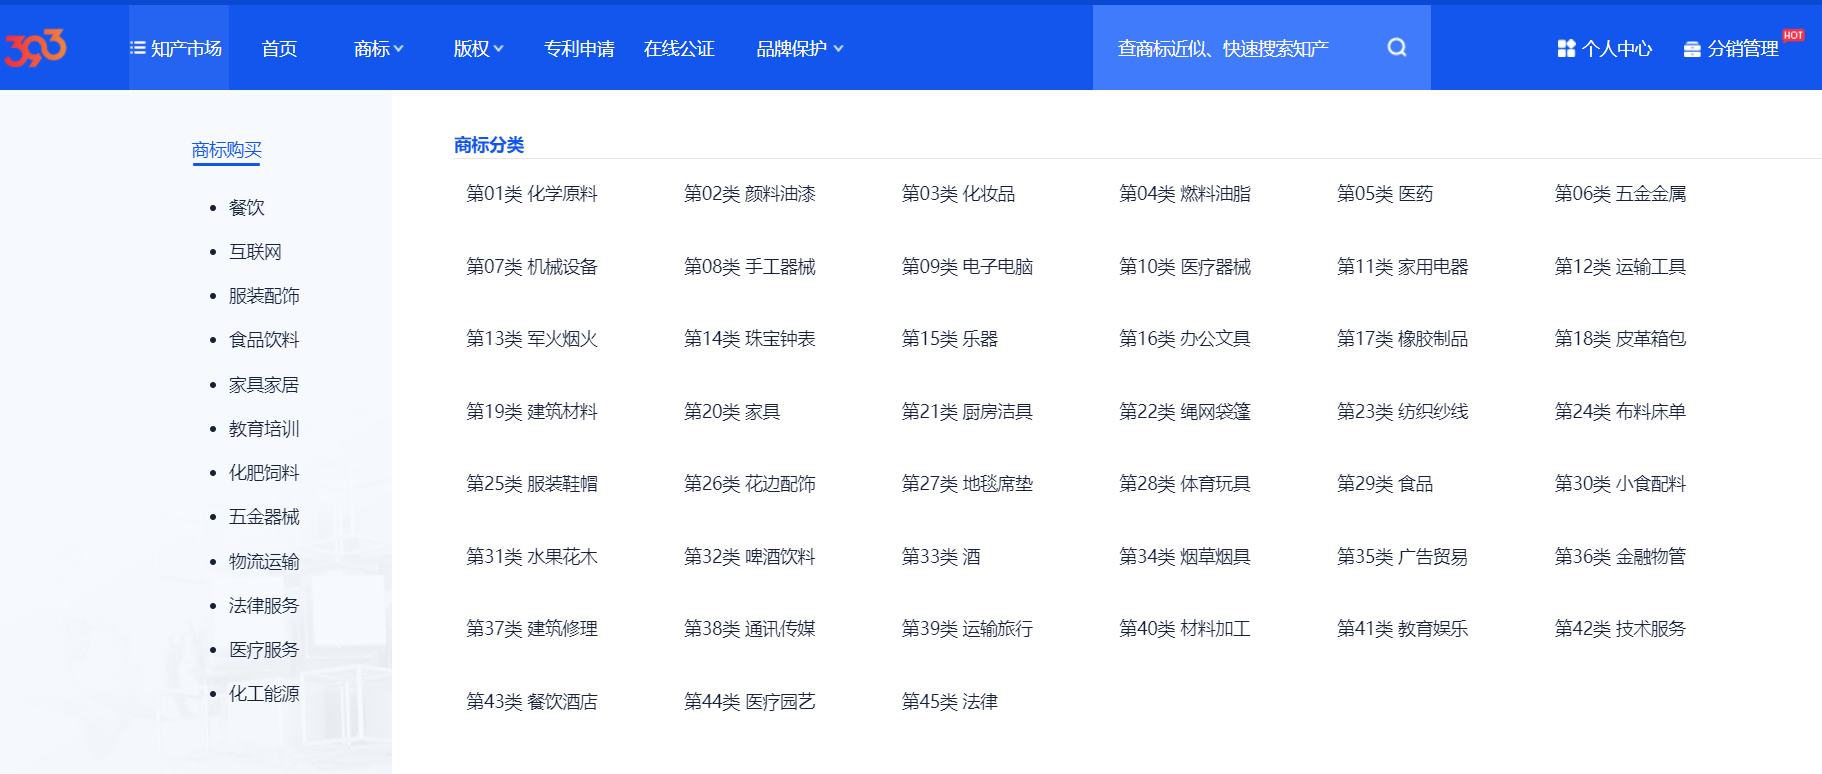Click the trademark search input field
The height and width of the screenshot is (774, 1822).
coord(1240,48)
